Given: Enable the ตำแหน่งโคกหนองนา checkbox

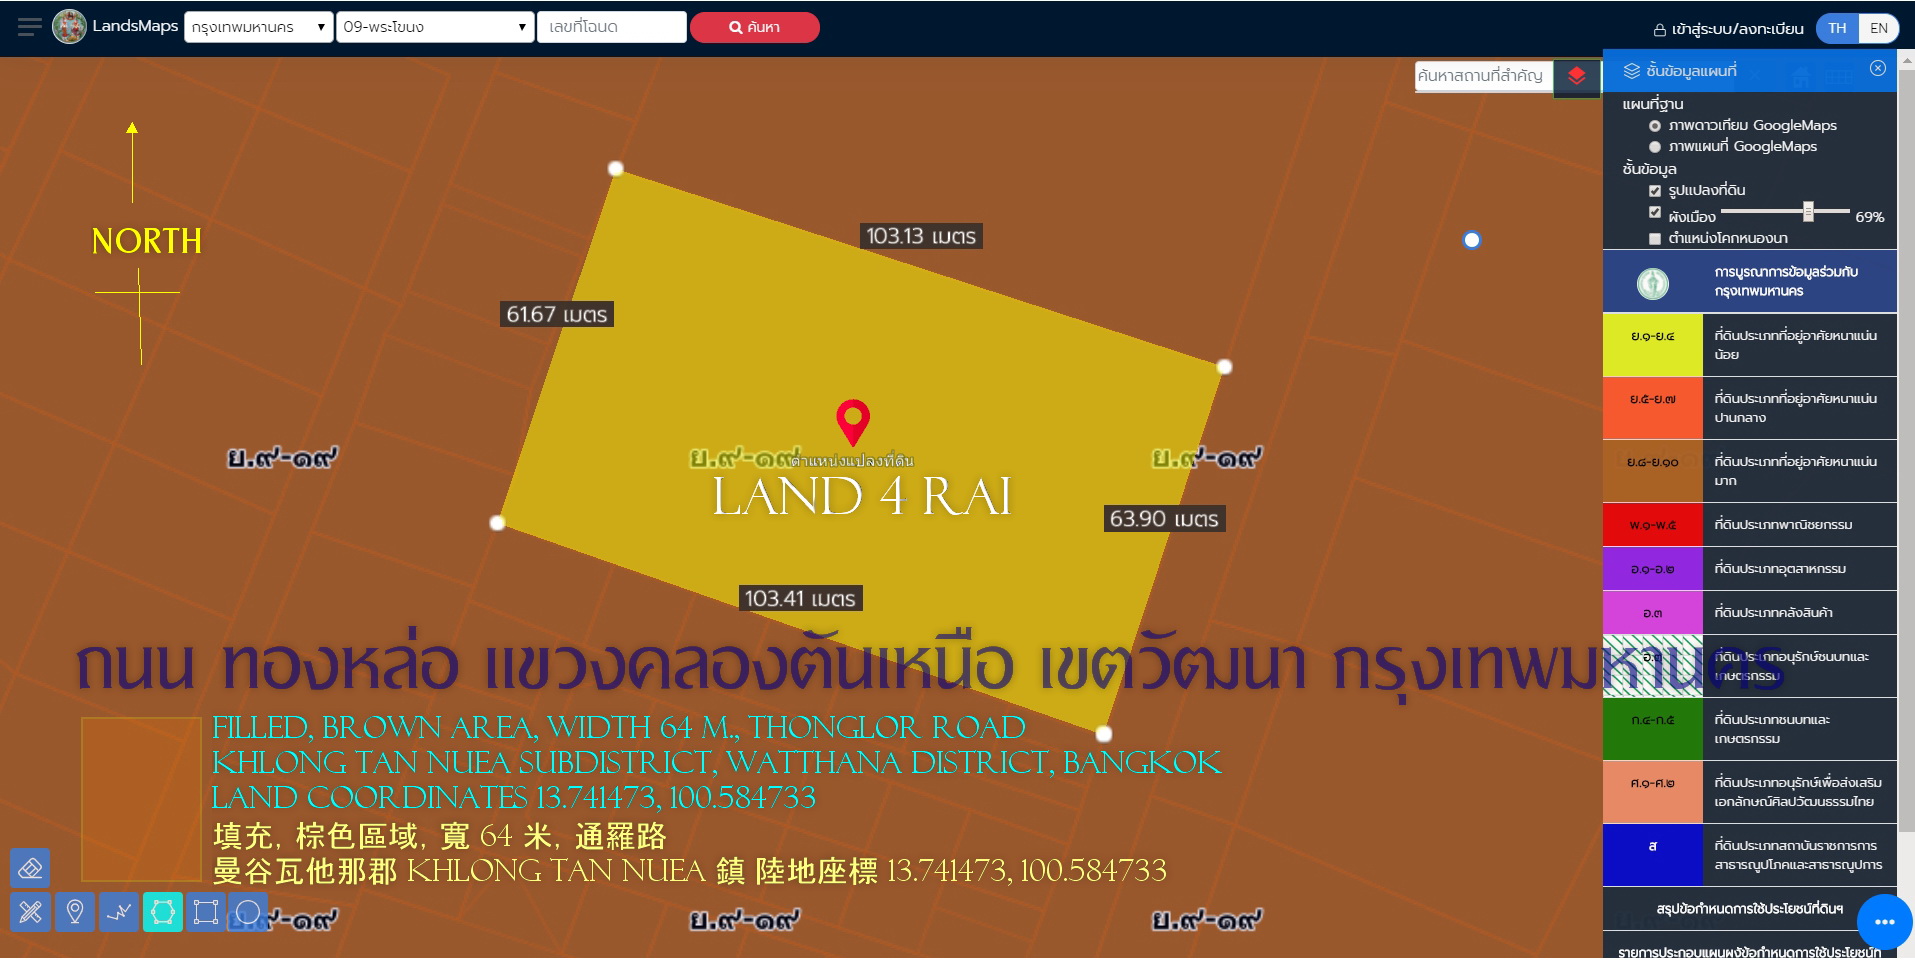Looking at the screenshot, I should click(x=1655, y=239).
